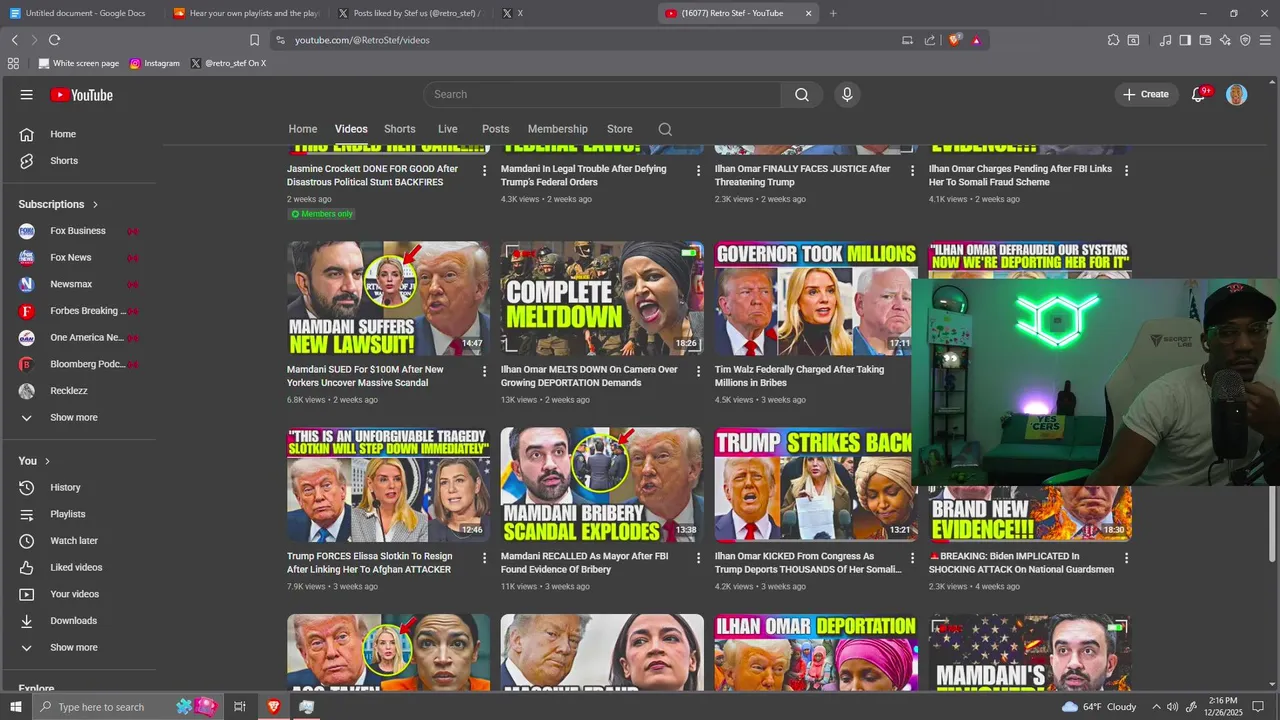Open the account avatar menu
Screen dimensions: 1280x720
click(1237, 94)
